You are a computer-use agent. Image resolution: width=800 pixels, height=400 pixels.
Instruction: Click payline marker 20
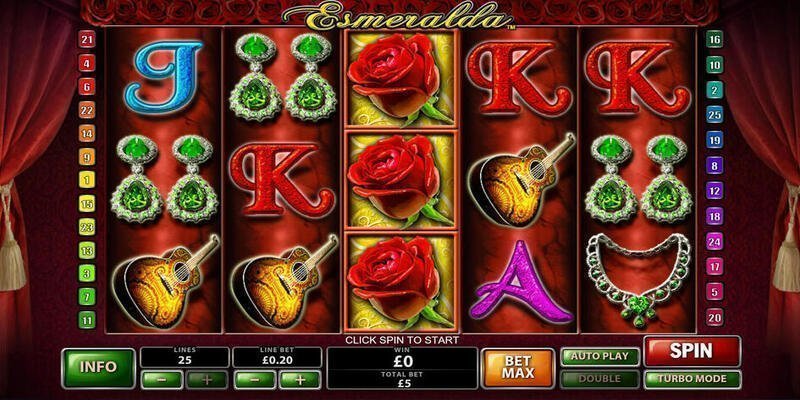pyautogui.click(x=714, y=318)
